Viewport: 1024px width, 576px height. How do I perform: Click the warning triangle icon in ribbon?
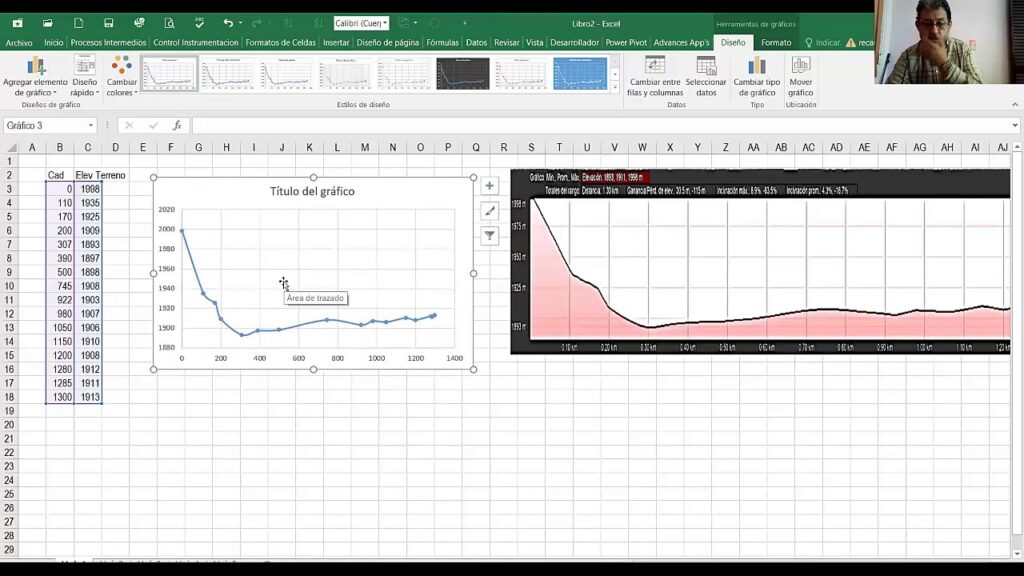pyautogui.click(x=850, y=42)
